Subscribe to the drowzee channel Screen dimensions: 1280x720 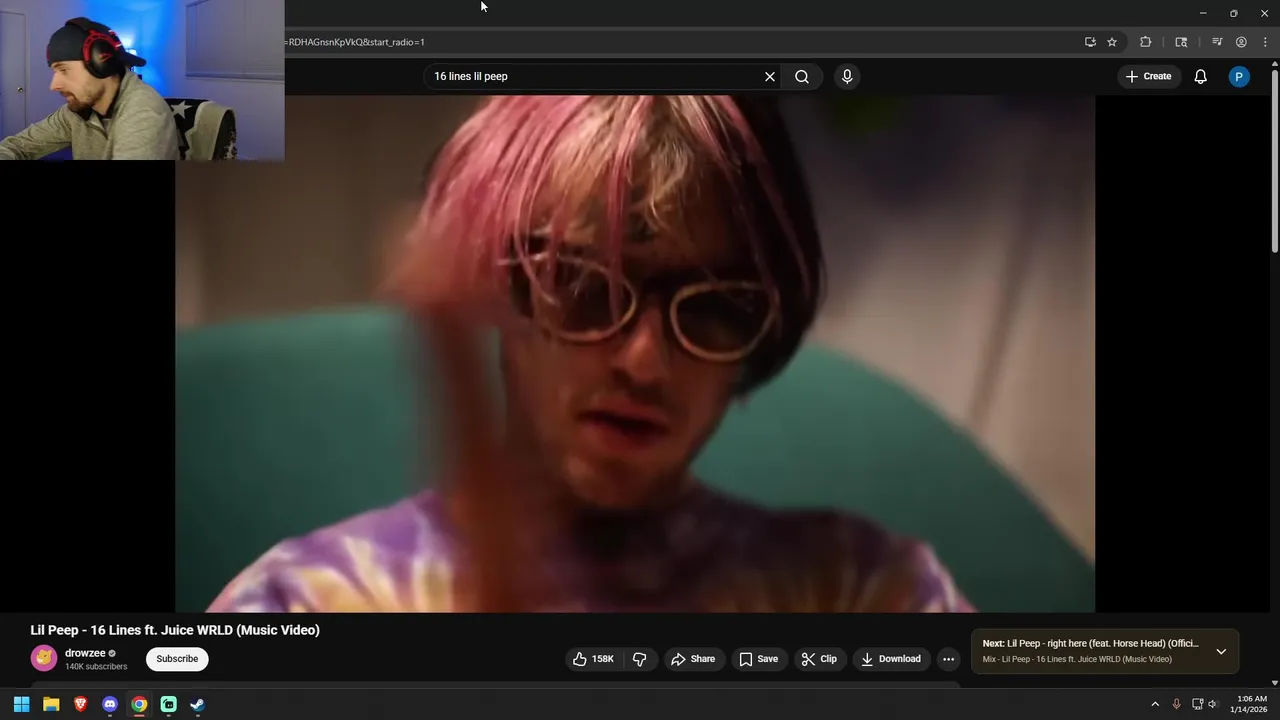click(177, 659)
